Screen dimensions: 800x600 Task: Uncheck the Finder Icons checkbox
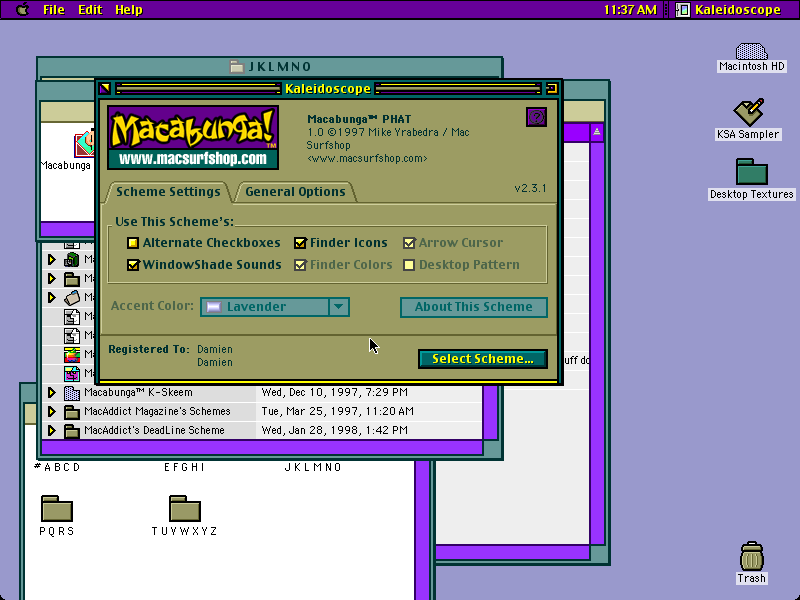click(x=300, y=243)
